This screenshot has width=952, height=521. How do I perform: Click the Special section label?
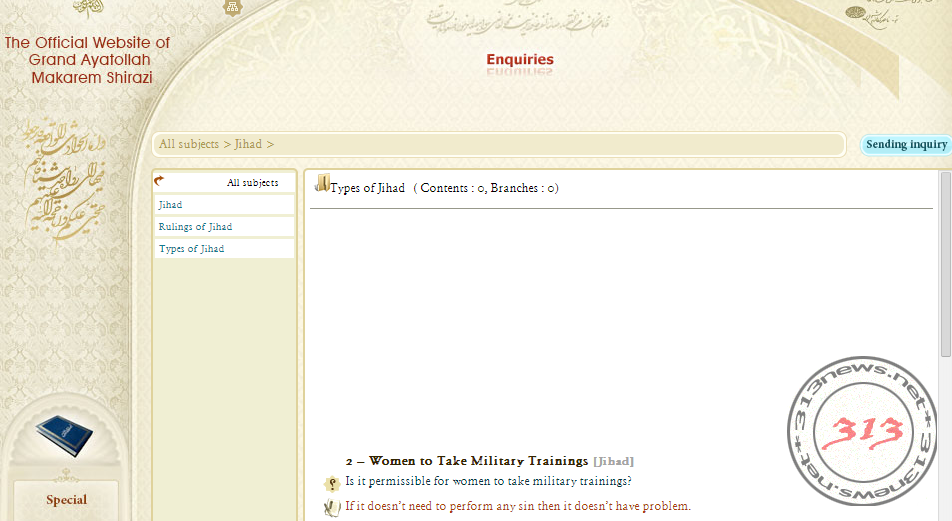click(67, 500)
